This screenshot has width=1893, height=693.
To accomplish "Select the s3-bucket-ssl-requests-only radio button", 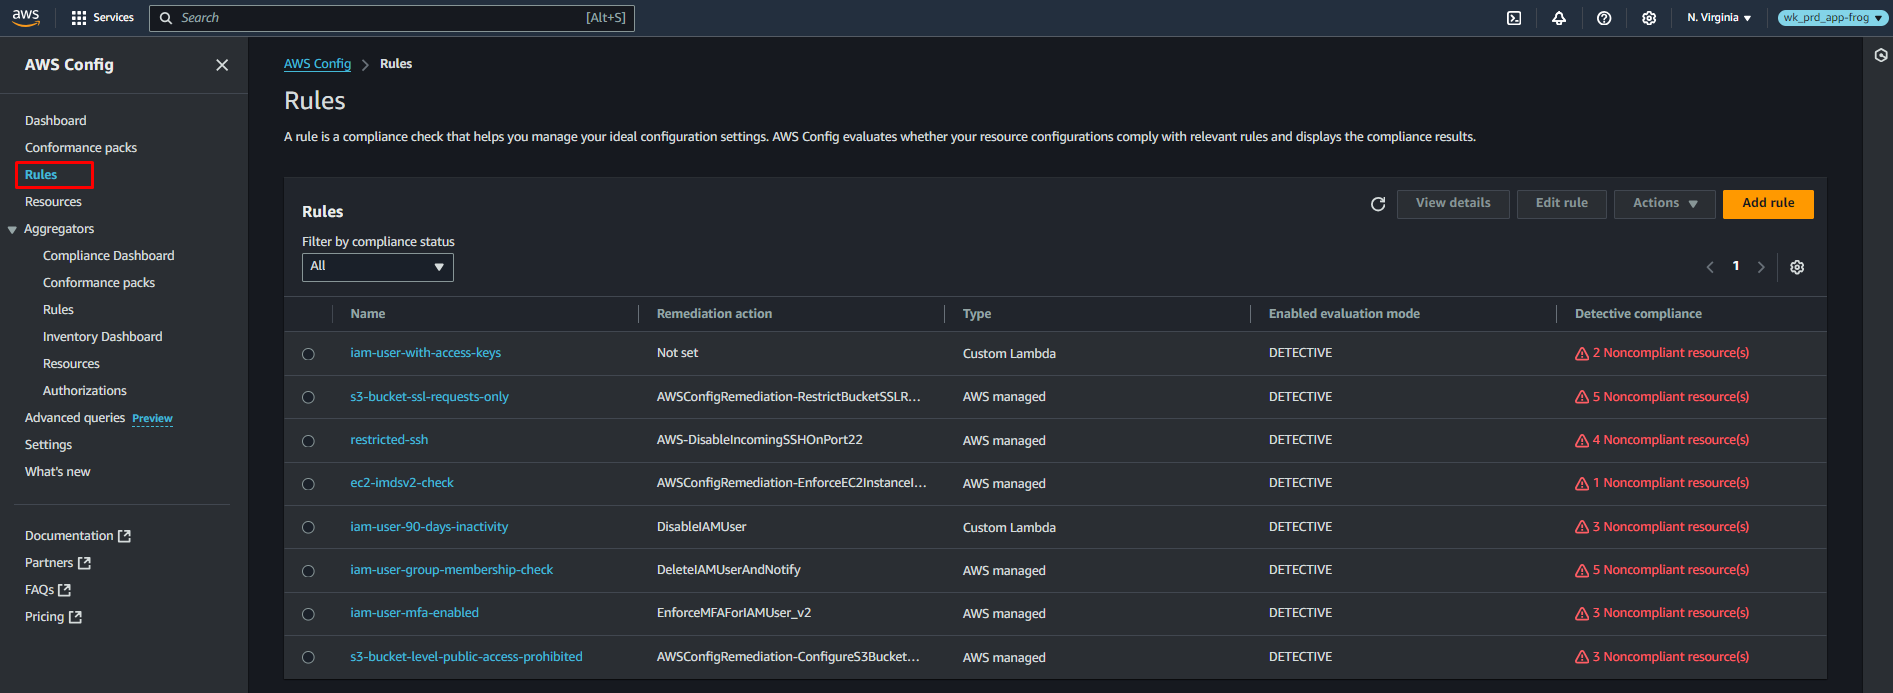I will pyautogui.click(x=308, y=397).
